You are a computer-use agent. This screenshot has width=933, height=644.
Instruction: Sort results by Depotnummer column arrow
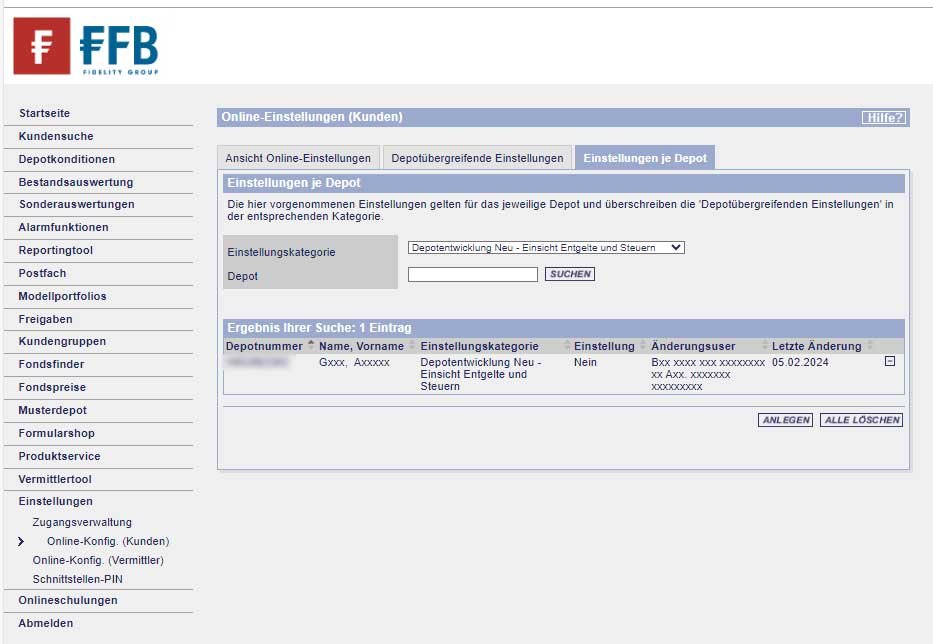[310, 346]
